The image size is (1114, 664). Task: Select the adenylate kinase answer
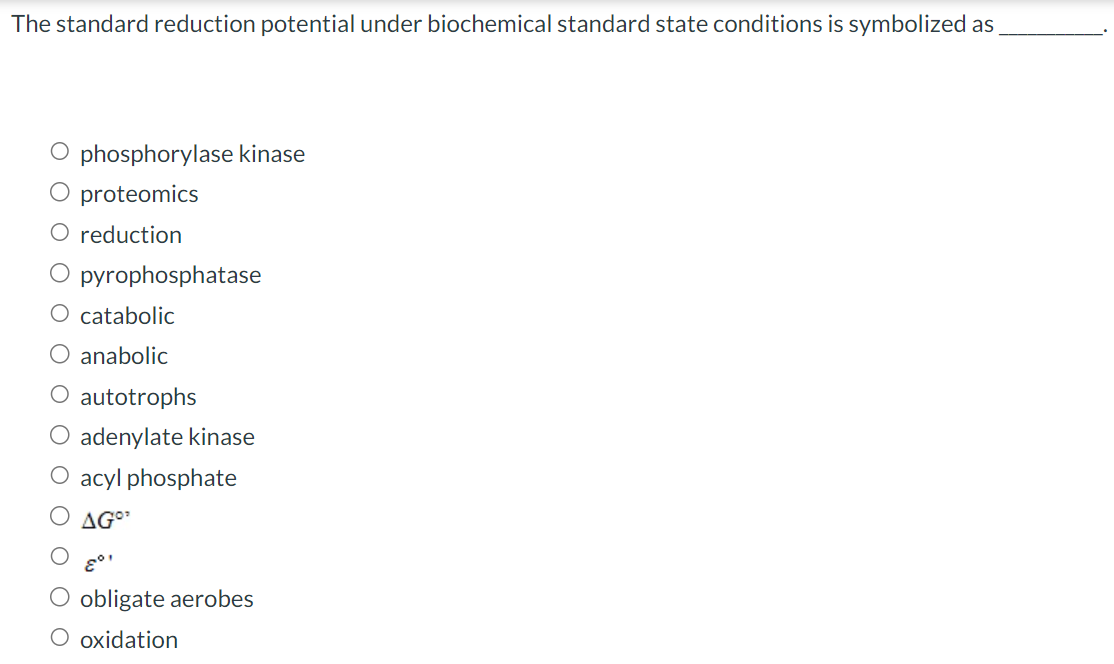[59, 433]
